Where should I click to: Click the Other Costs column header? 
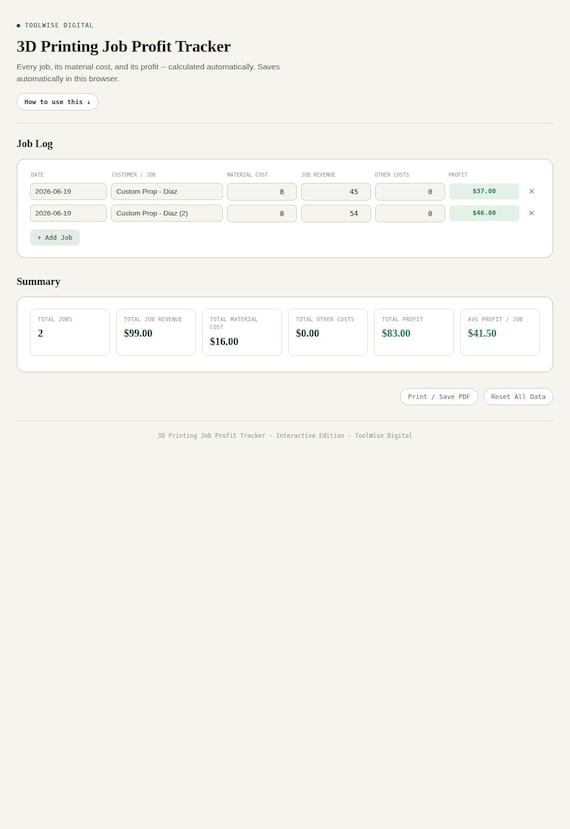(x=392, y=174)
